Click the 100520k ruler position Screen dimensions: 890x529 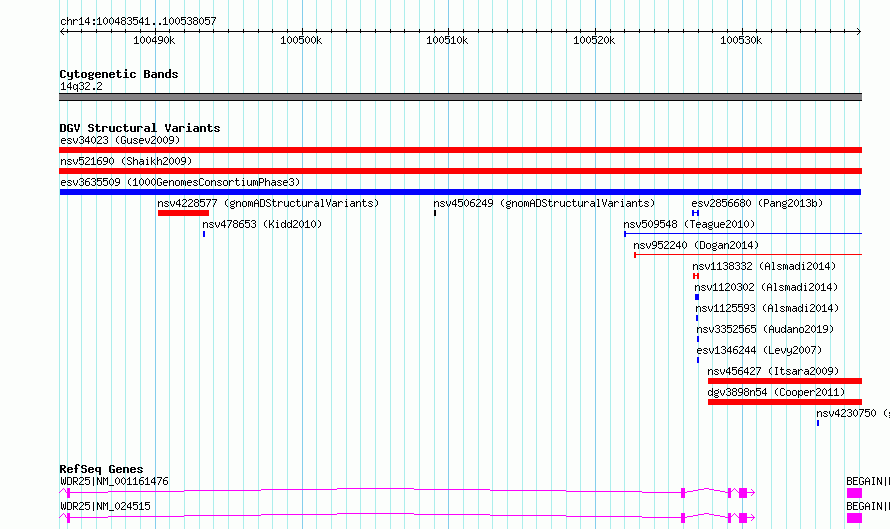click(x=594, y=40)
